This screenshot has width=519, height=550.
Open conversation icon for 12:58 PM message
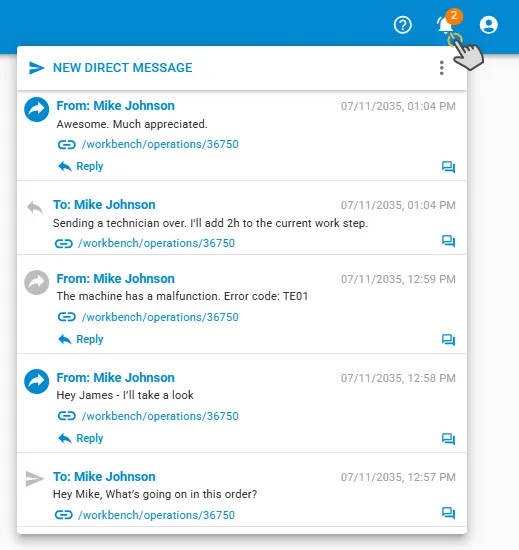(x=448, y=439)
